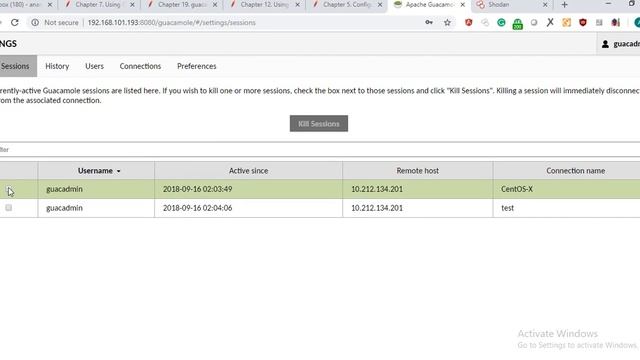Click the site info icon beside Not secure
Screen dimensions: 640x360
(35, 22)
